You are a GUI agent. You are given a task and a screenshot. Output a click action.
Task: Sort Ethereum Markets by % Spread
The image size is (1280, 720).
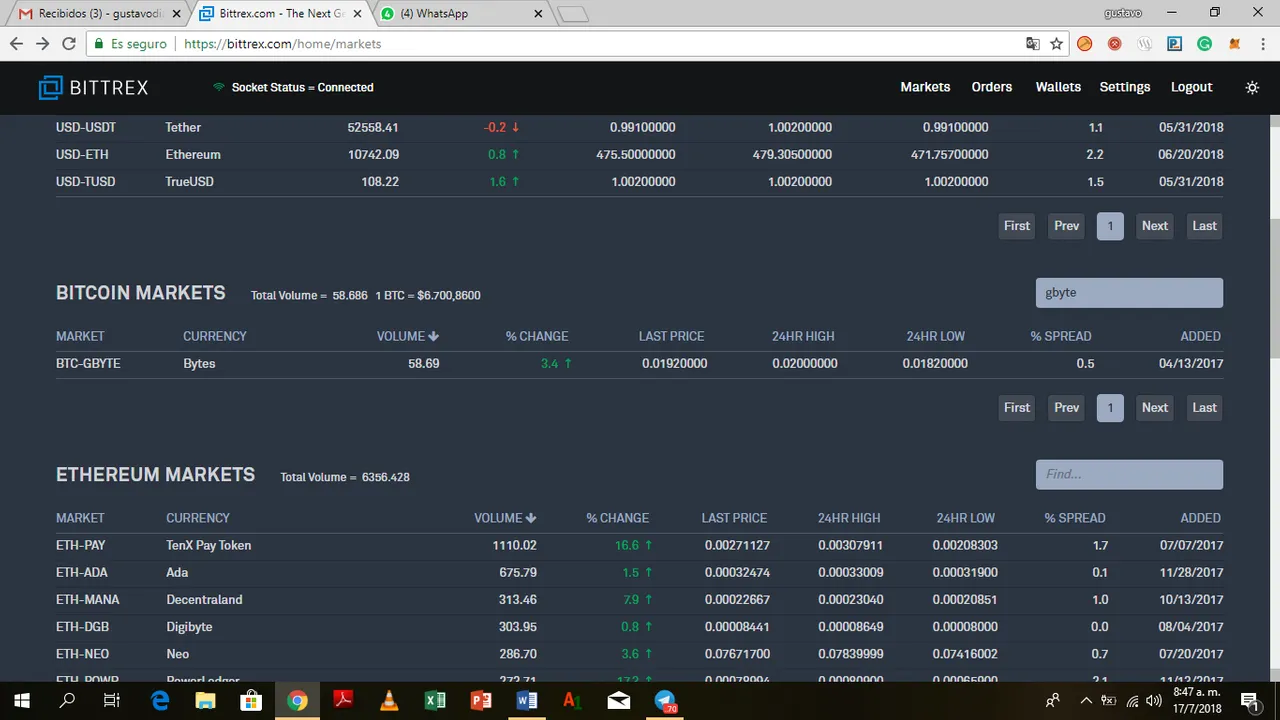tap(1075, 518)
